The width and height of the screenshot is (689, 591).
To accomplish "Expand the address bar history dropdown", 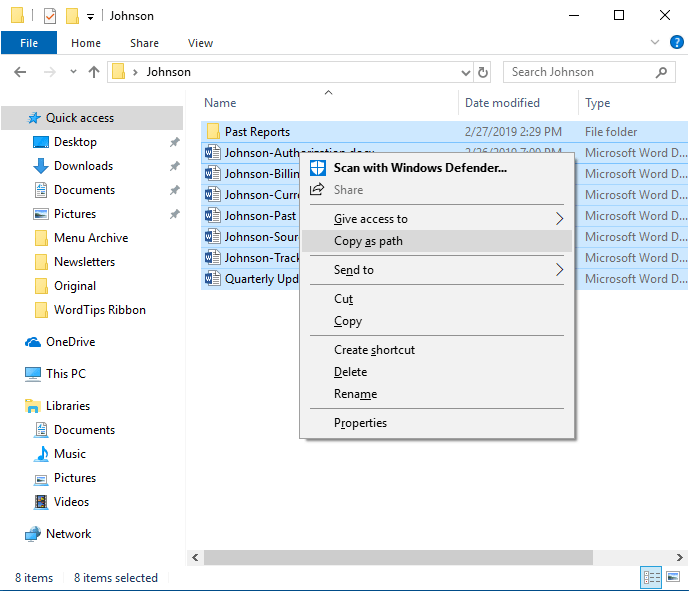I will tap(465, 73).
